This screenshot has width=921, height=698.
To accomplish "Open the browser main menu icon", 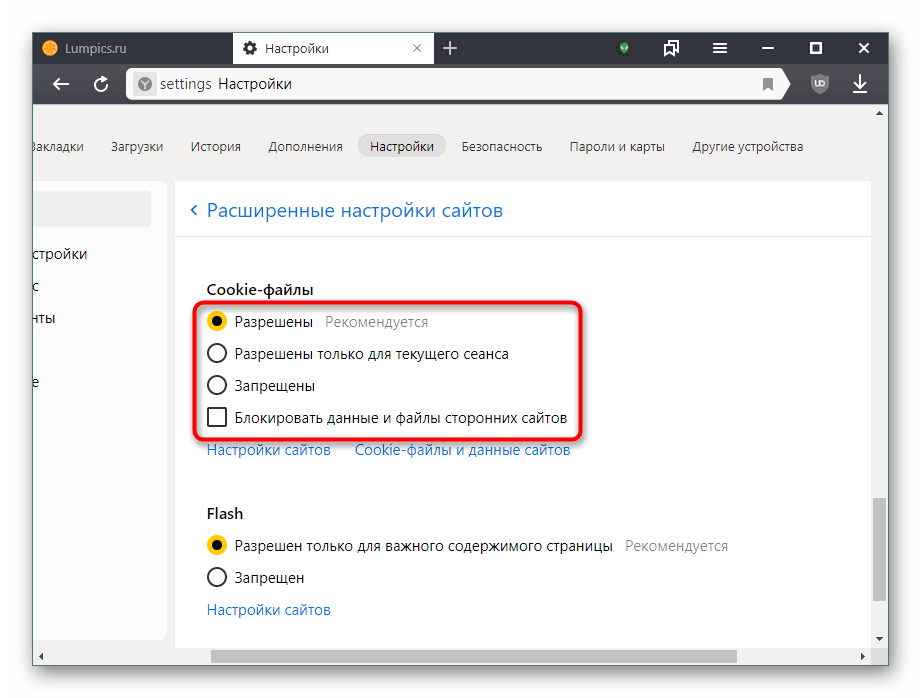I will pyautogui.click(x=720, y=48).
